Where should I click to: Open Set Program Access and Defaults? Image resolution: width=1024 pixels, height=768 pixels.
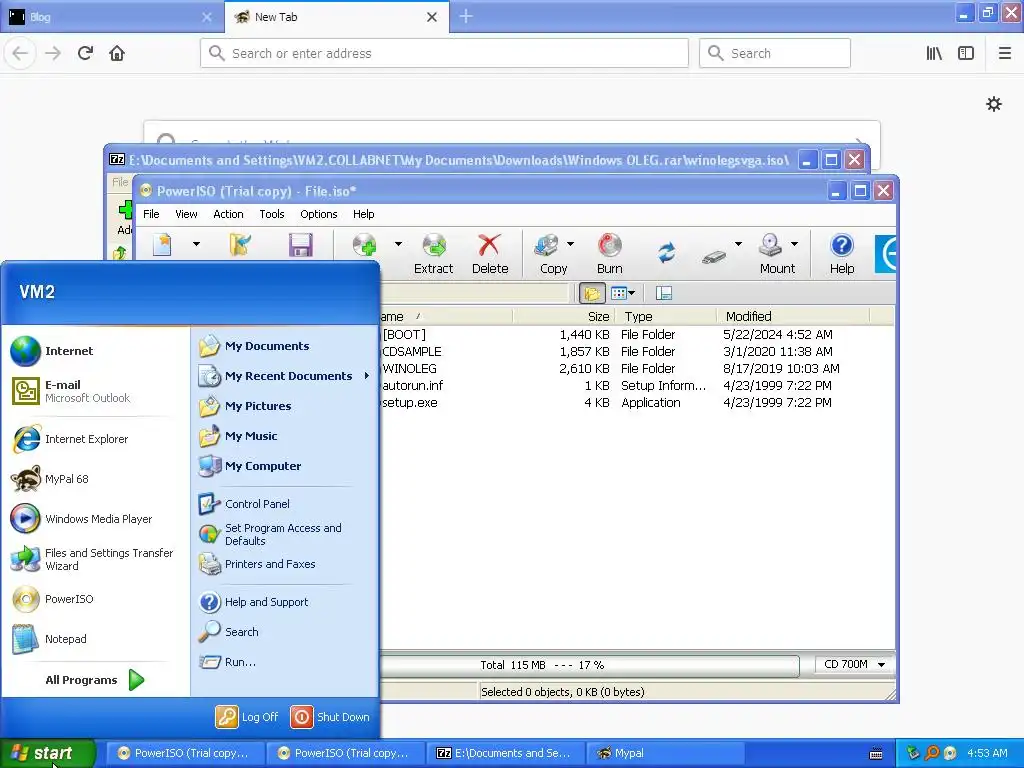tap(285, 534)
